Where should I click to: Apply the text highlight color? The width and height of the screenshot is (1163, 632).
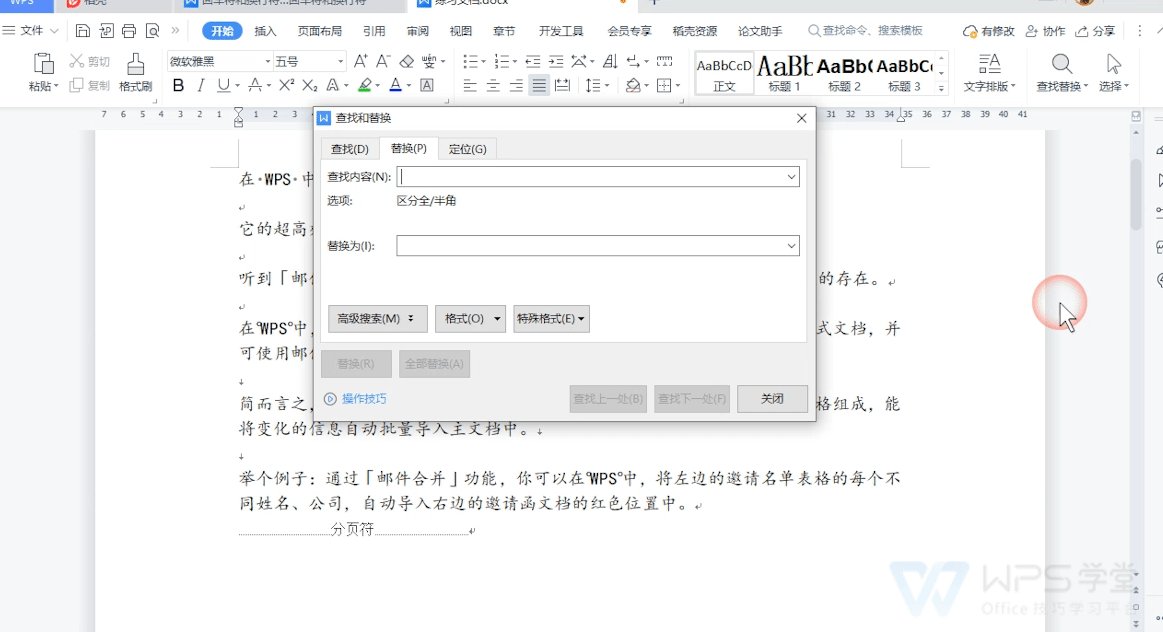[x=364, y=85]
